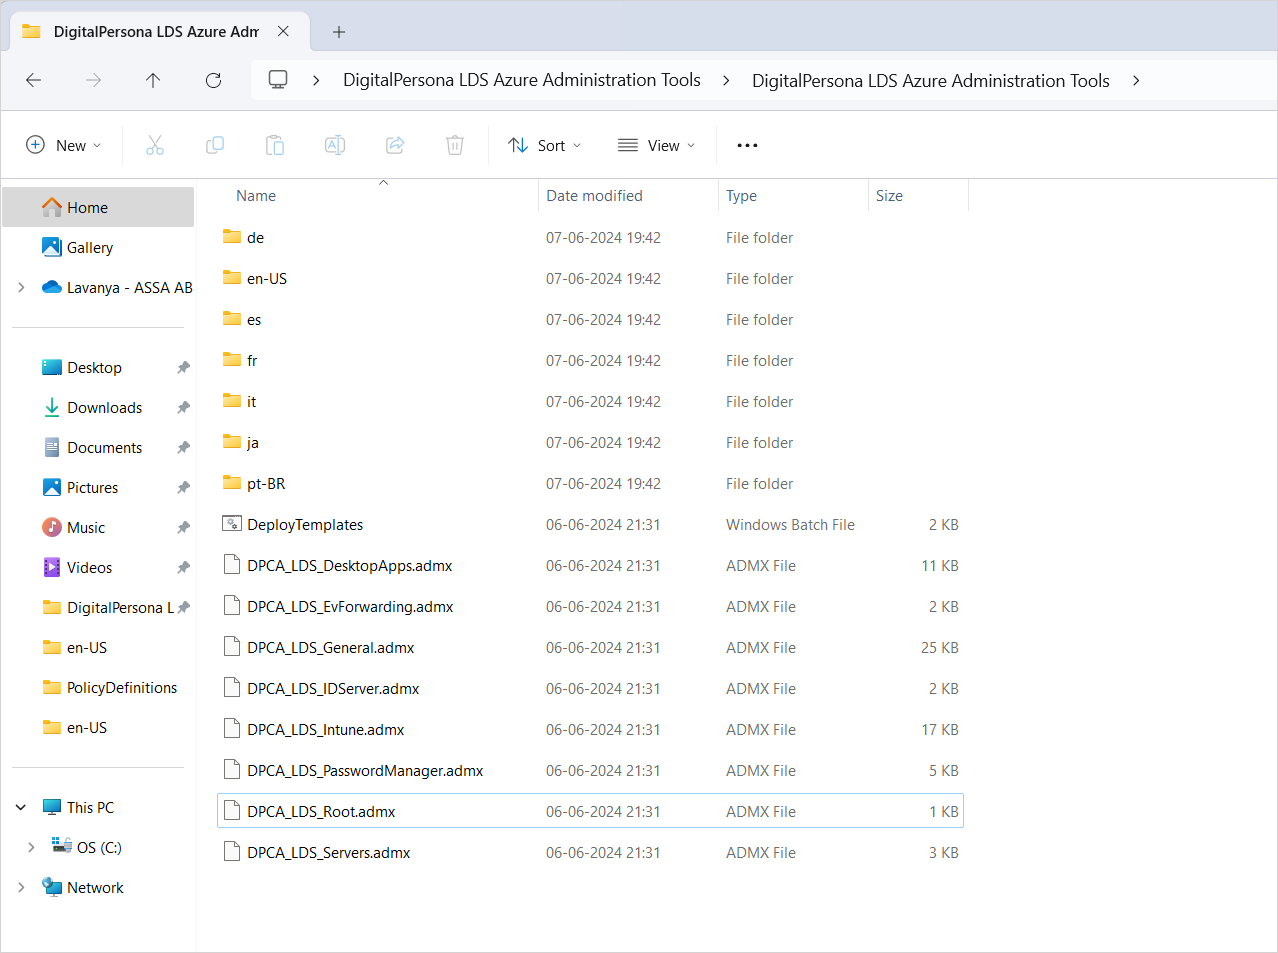This screenshot has width=1278, height=953.
Task: Click the Share icon in toolbar
Action: pyautogui.click(x=395, y=145)
